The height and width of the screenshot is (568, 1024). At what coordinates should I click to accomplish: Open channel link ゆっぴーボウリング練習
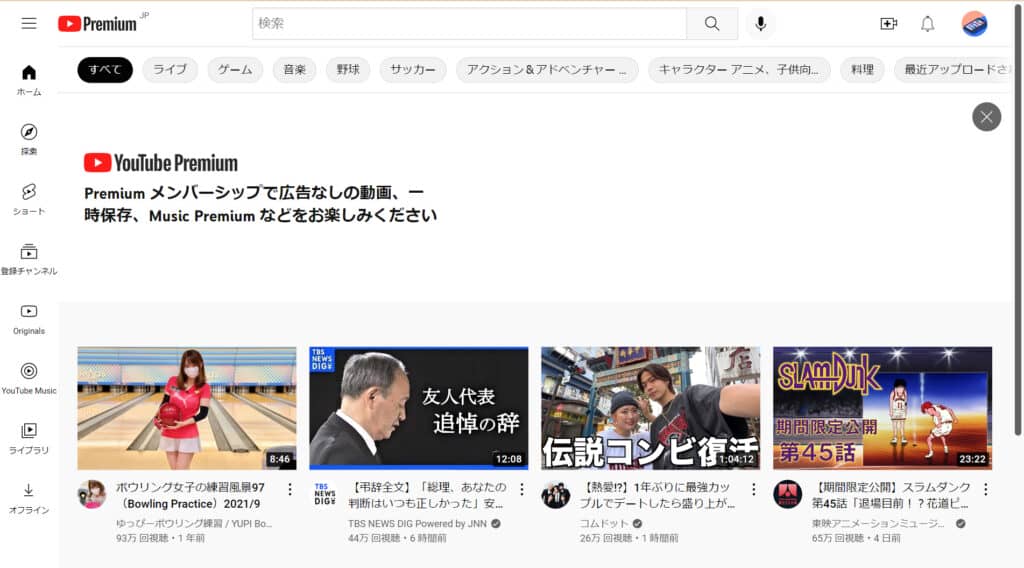pos(194,524)
